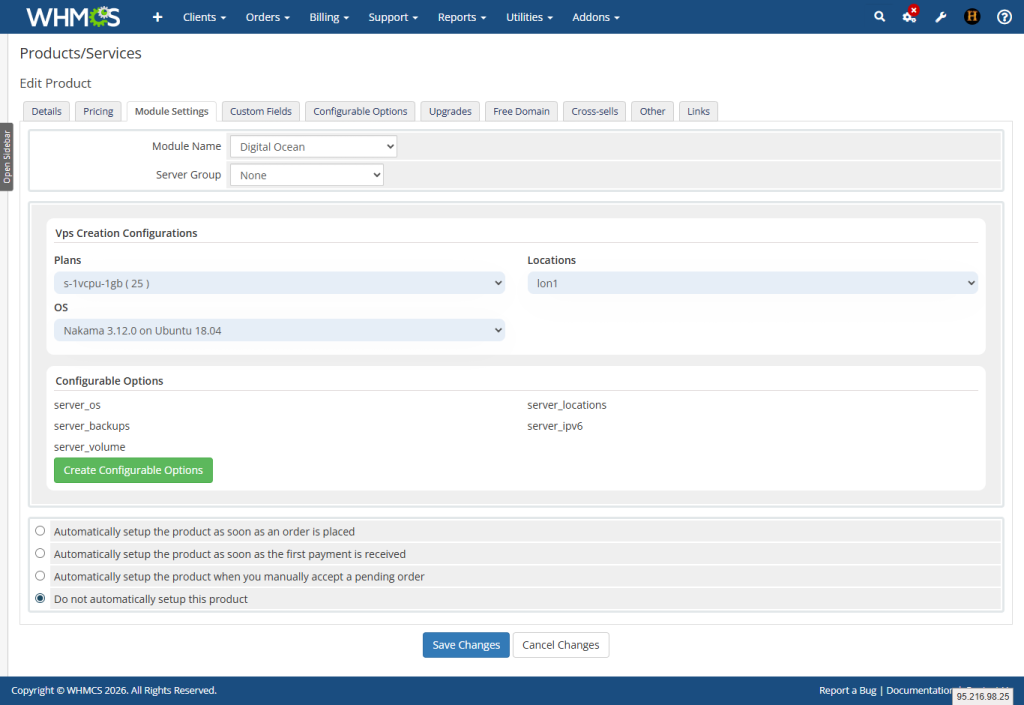This screenshot has height=705, width=1024.
Task: Open the server_os configurable option link
Action: (77, 405)
